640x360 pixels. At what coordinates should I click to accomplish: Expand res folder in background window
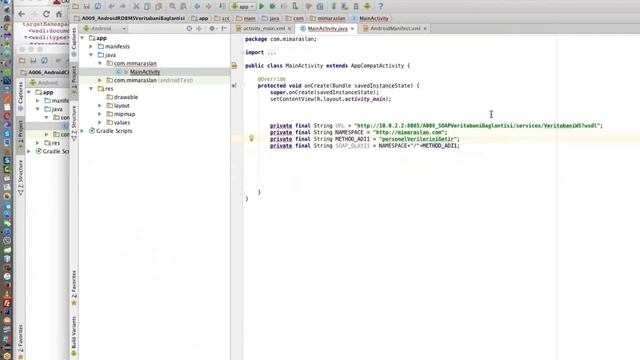click(x=38, y=143)
